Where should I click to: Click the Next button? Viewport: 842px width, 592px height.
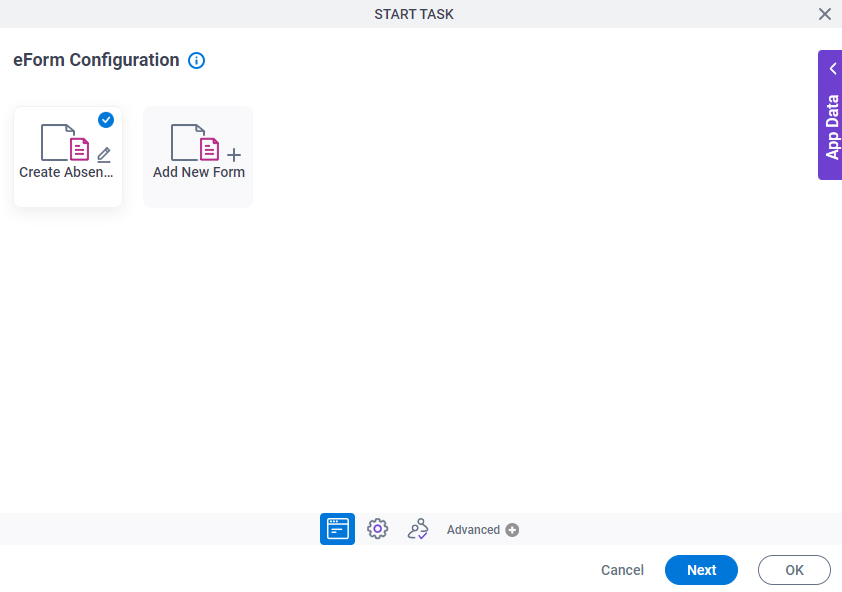pyautogui.click(x=701, y=570)
